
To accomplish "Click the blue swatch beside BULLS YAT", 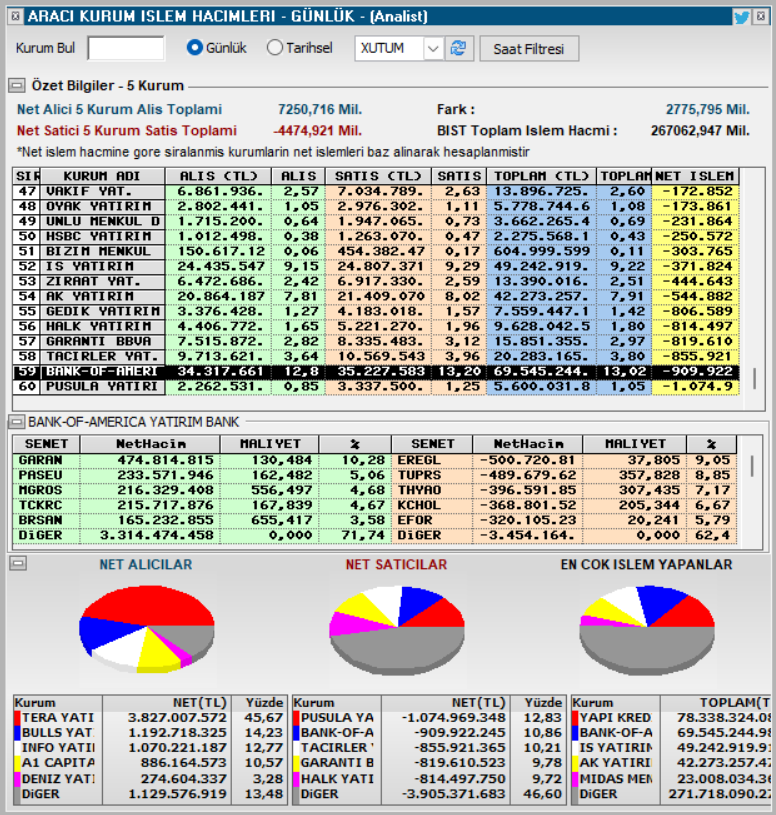I will (x=18, y=733).
